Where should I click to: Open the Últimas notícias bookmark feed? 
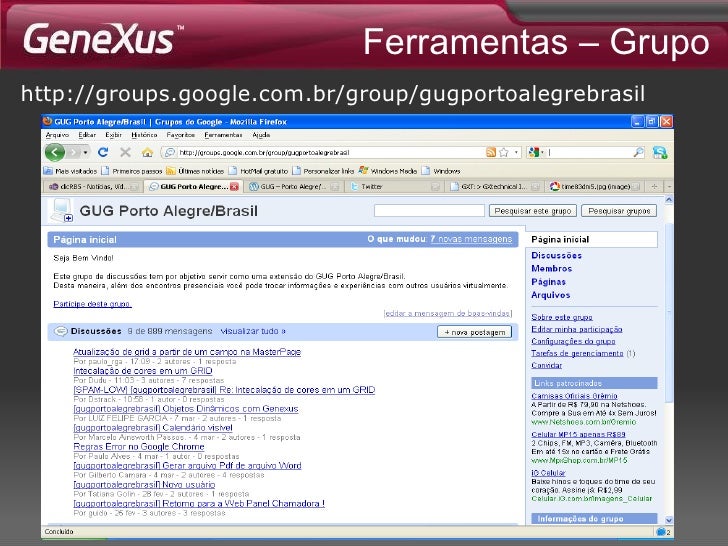pos(195,171)
